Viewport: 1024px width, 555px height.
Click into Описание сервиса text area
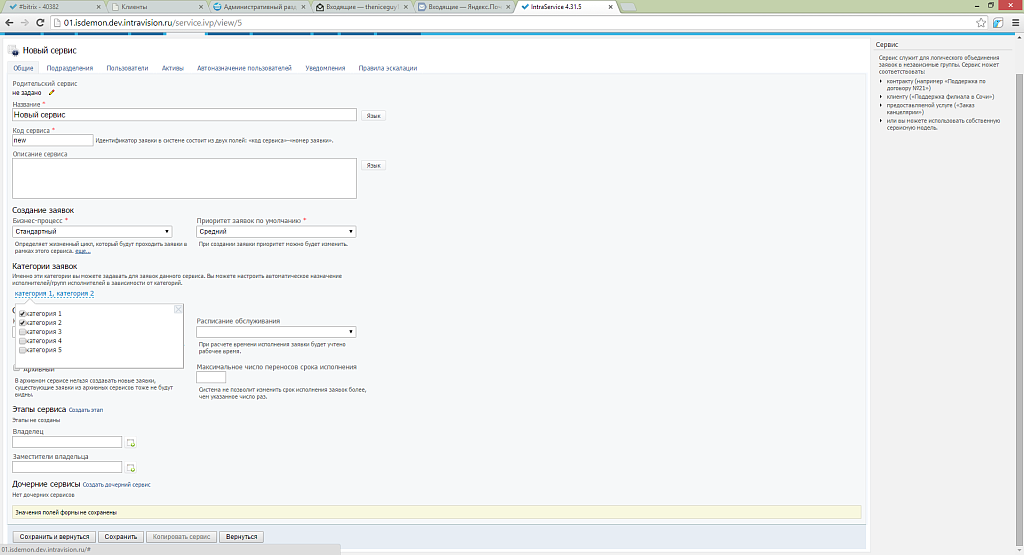pos(184,178)
